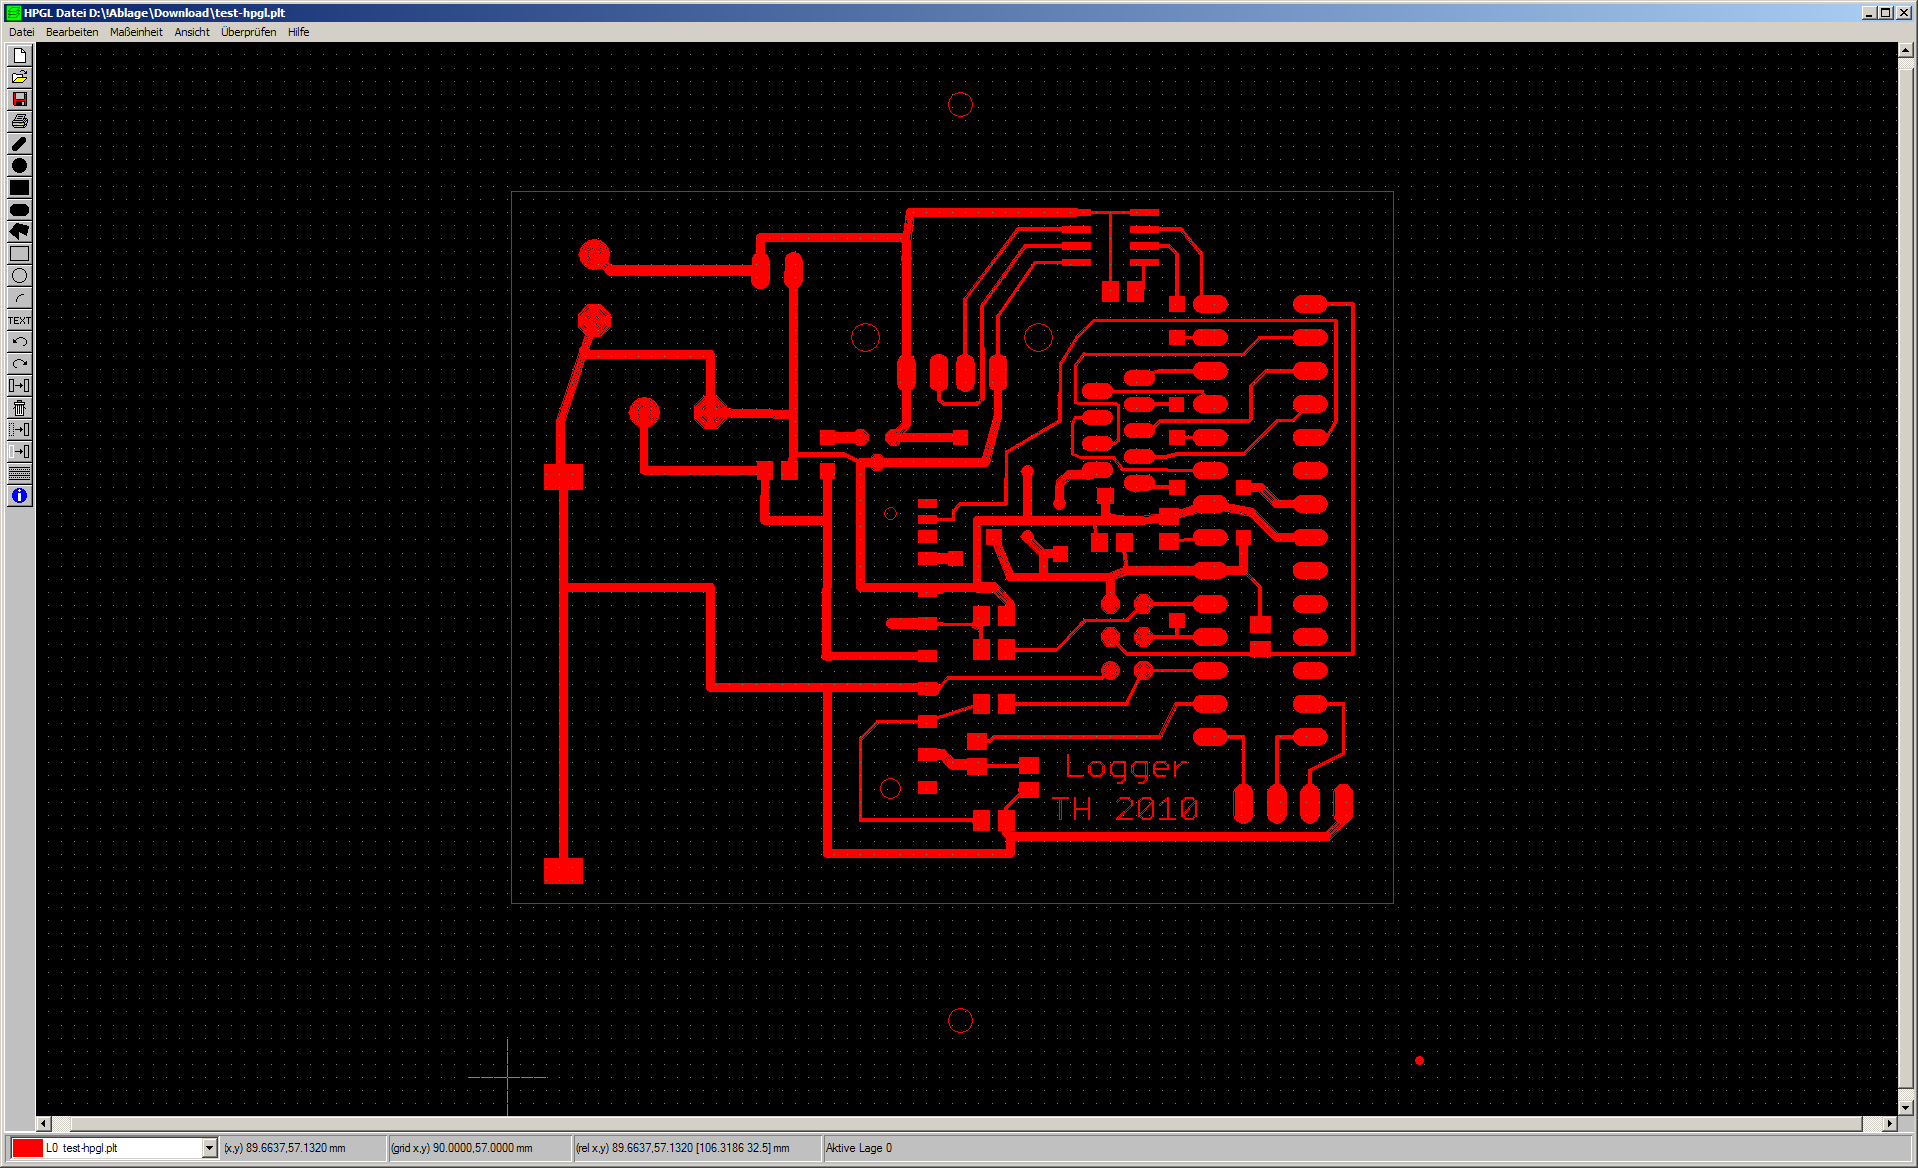Open the Hilfe menu
This screenshot has height=1168, width=1918.
coord(298,32)
